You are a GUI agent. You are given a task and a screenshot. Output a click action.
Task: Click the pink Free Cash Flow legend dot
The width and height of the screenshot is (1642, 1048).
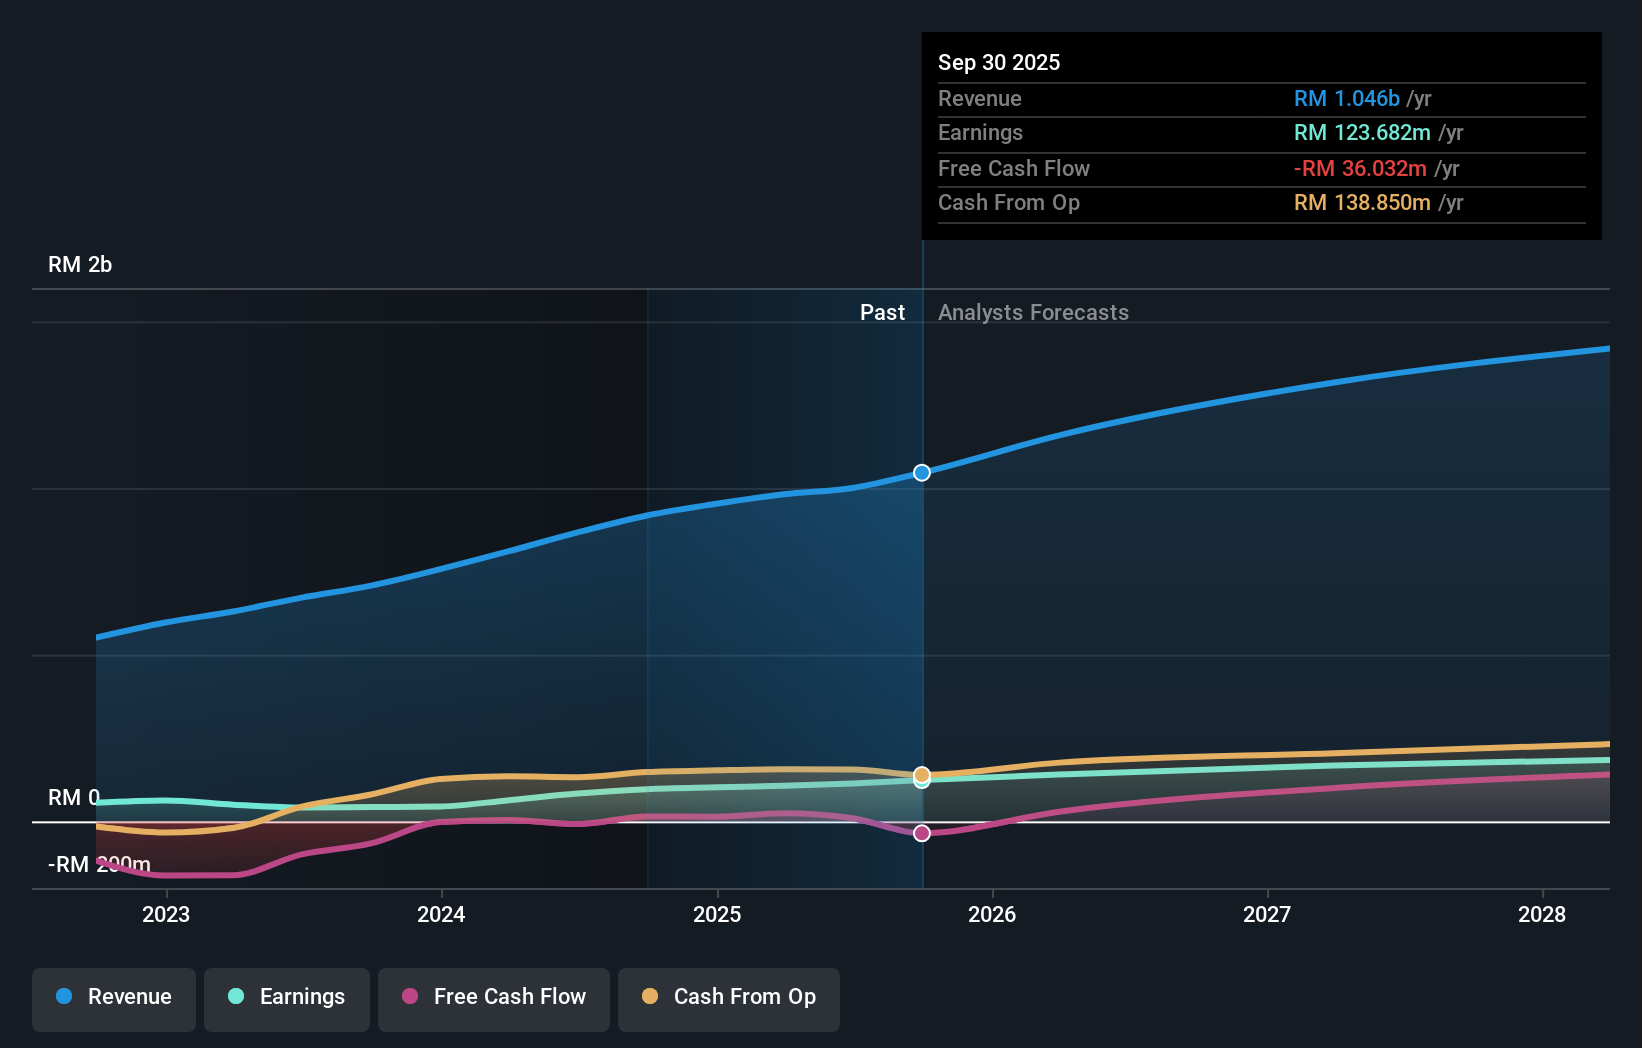[411, 997]
